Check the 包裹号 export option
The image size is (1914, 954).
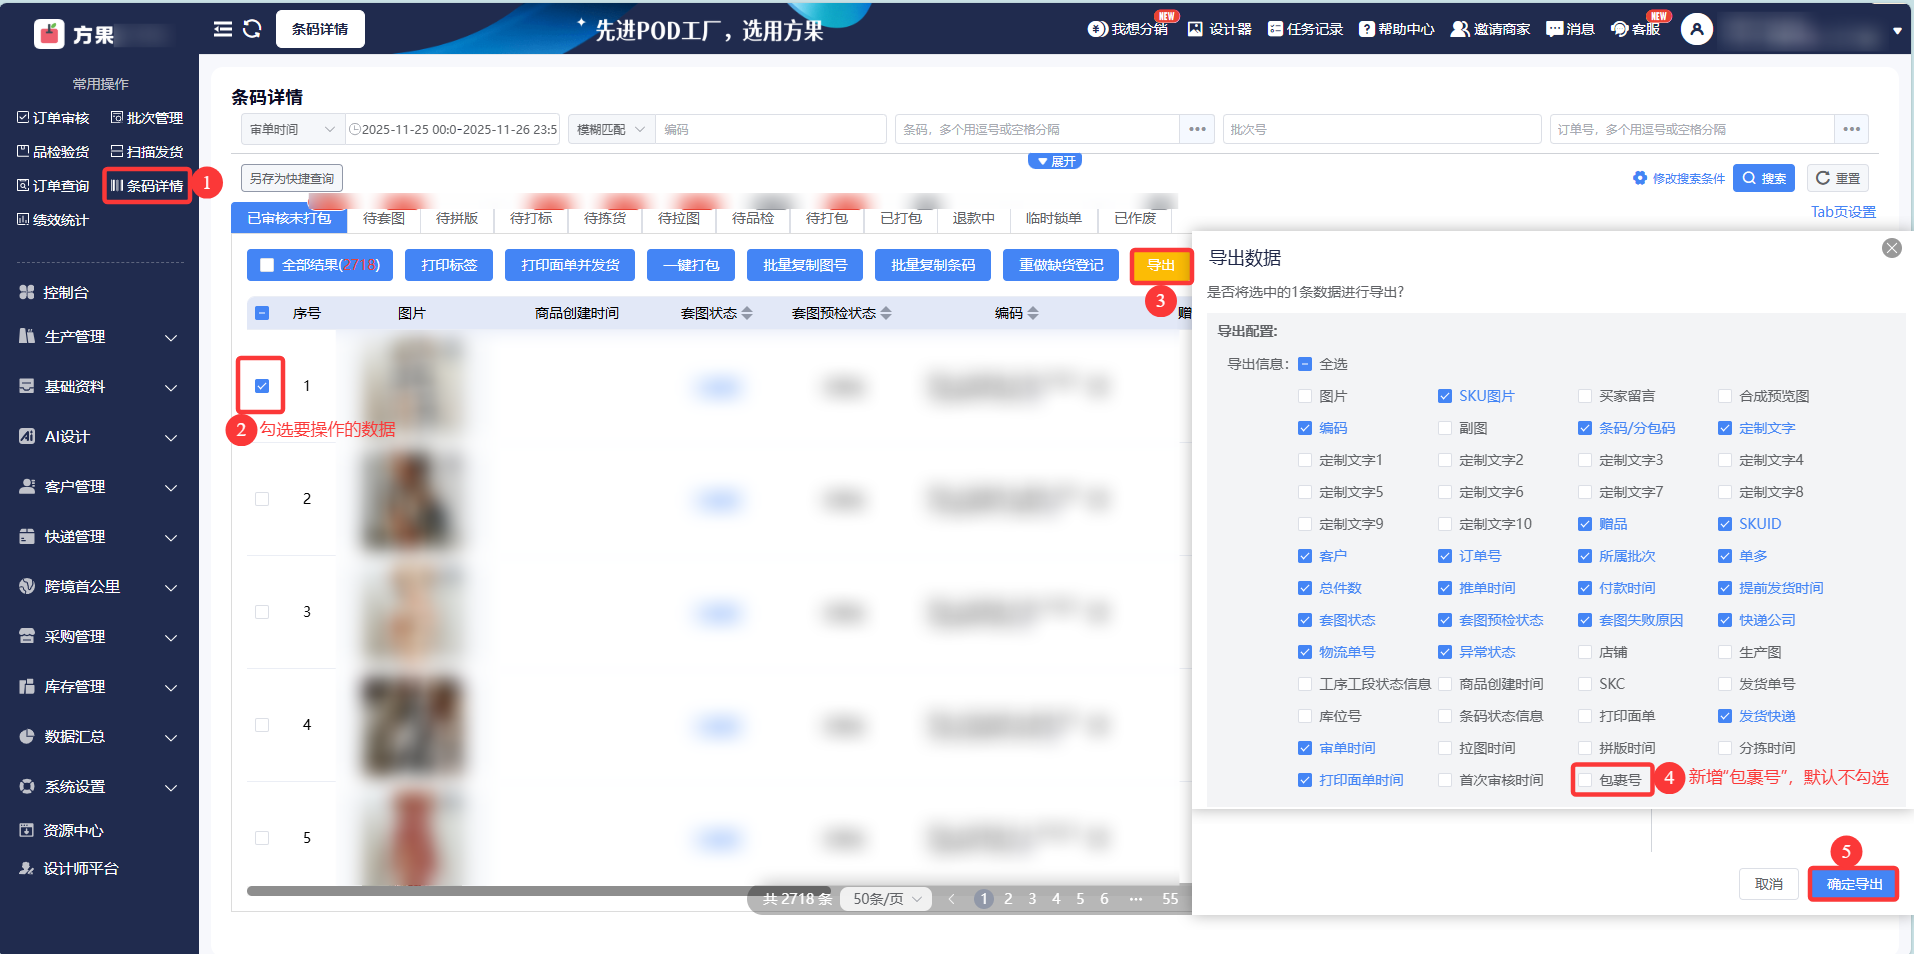1585,780
